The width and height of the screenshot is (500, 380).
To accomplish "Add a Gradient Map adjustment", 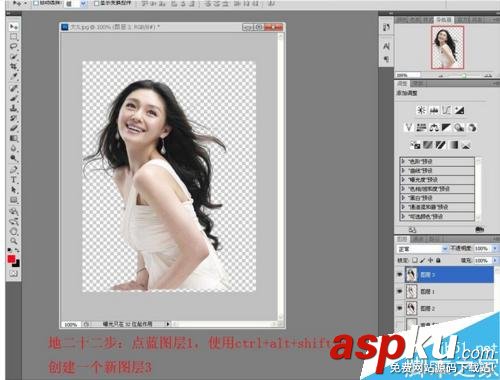I will [x=453, y=145].
